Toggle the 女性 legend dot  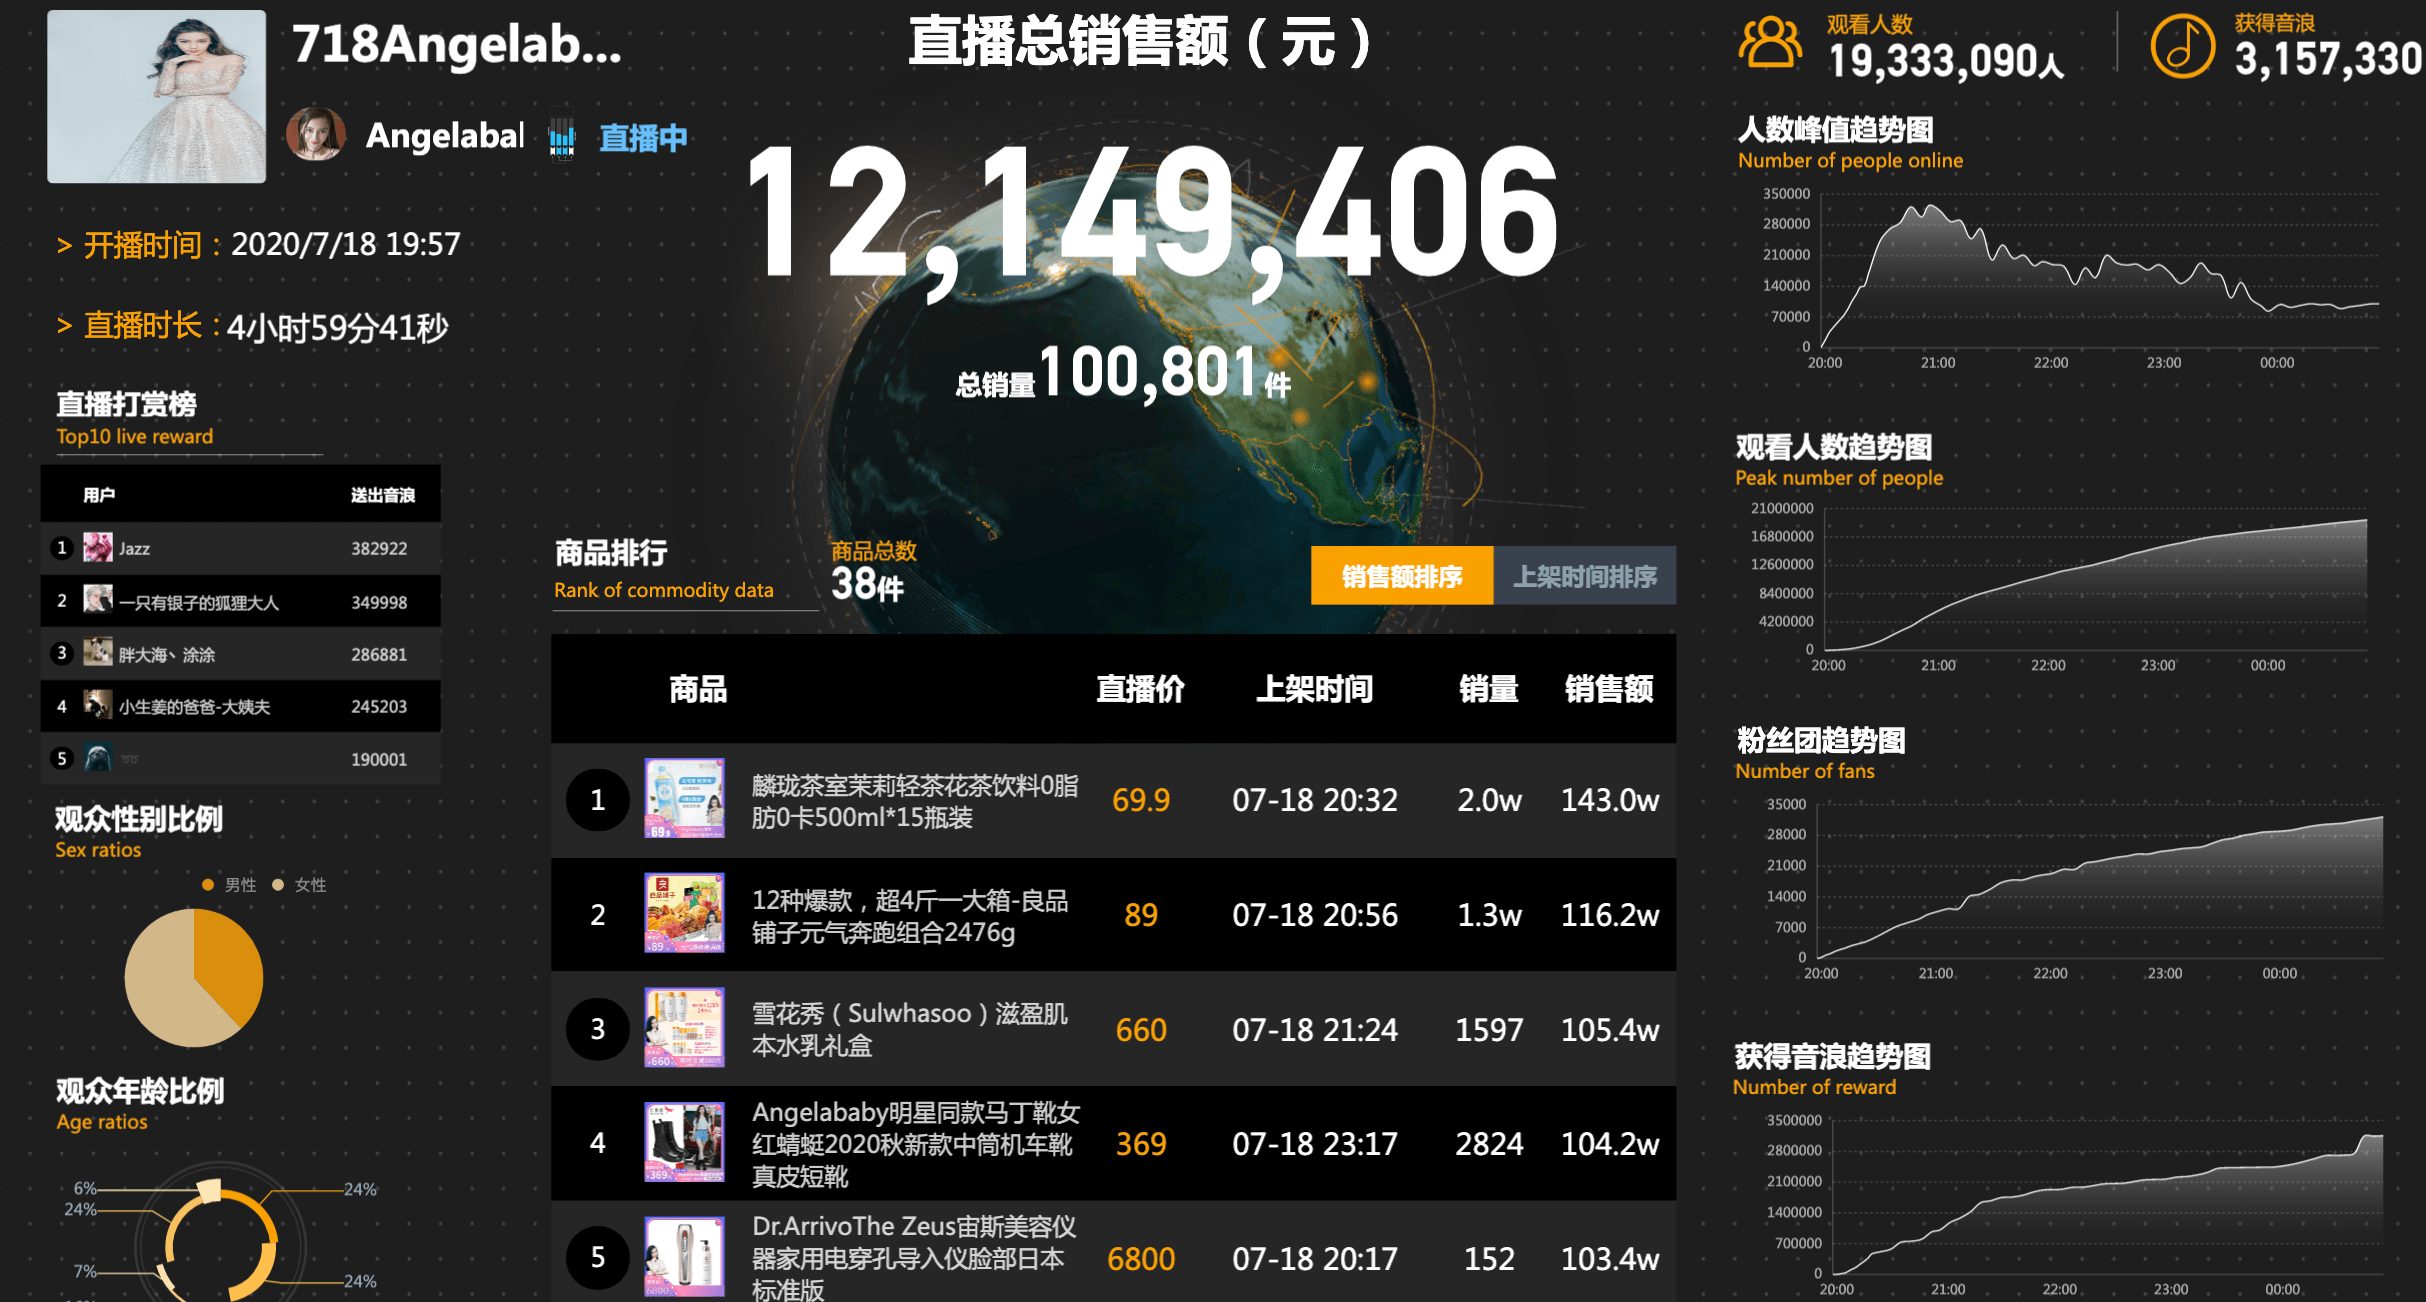click(278, 884)
